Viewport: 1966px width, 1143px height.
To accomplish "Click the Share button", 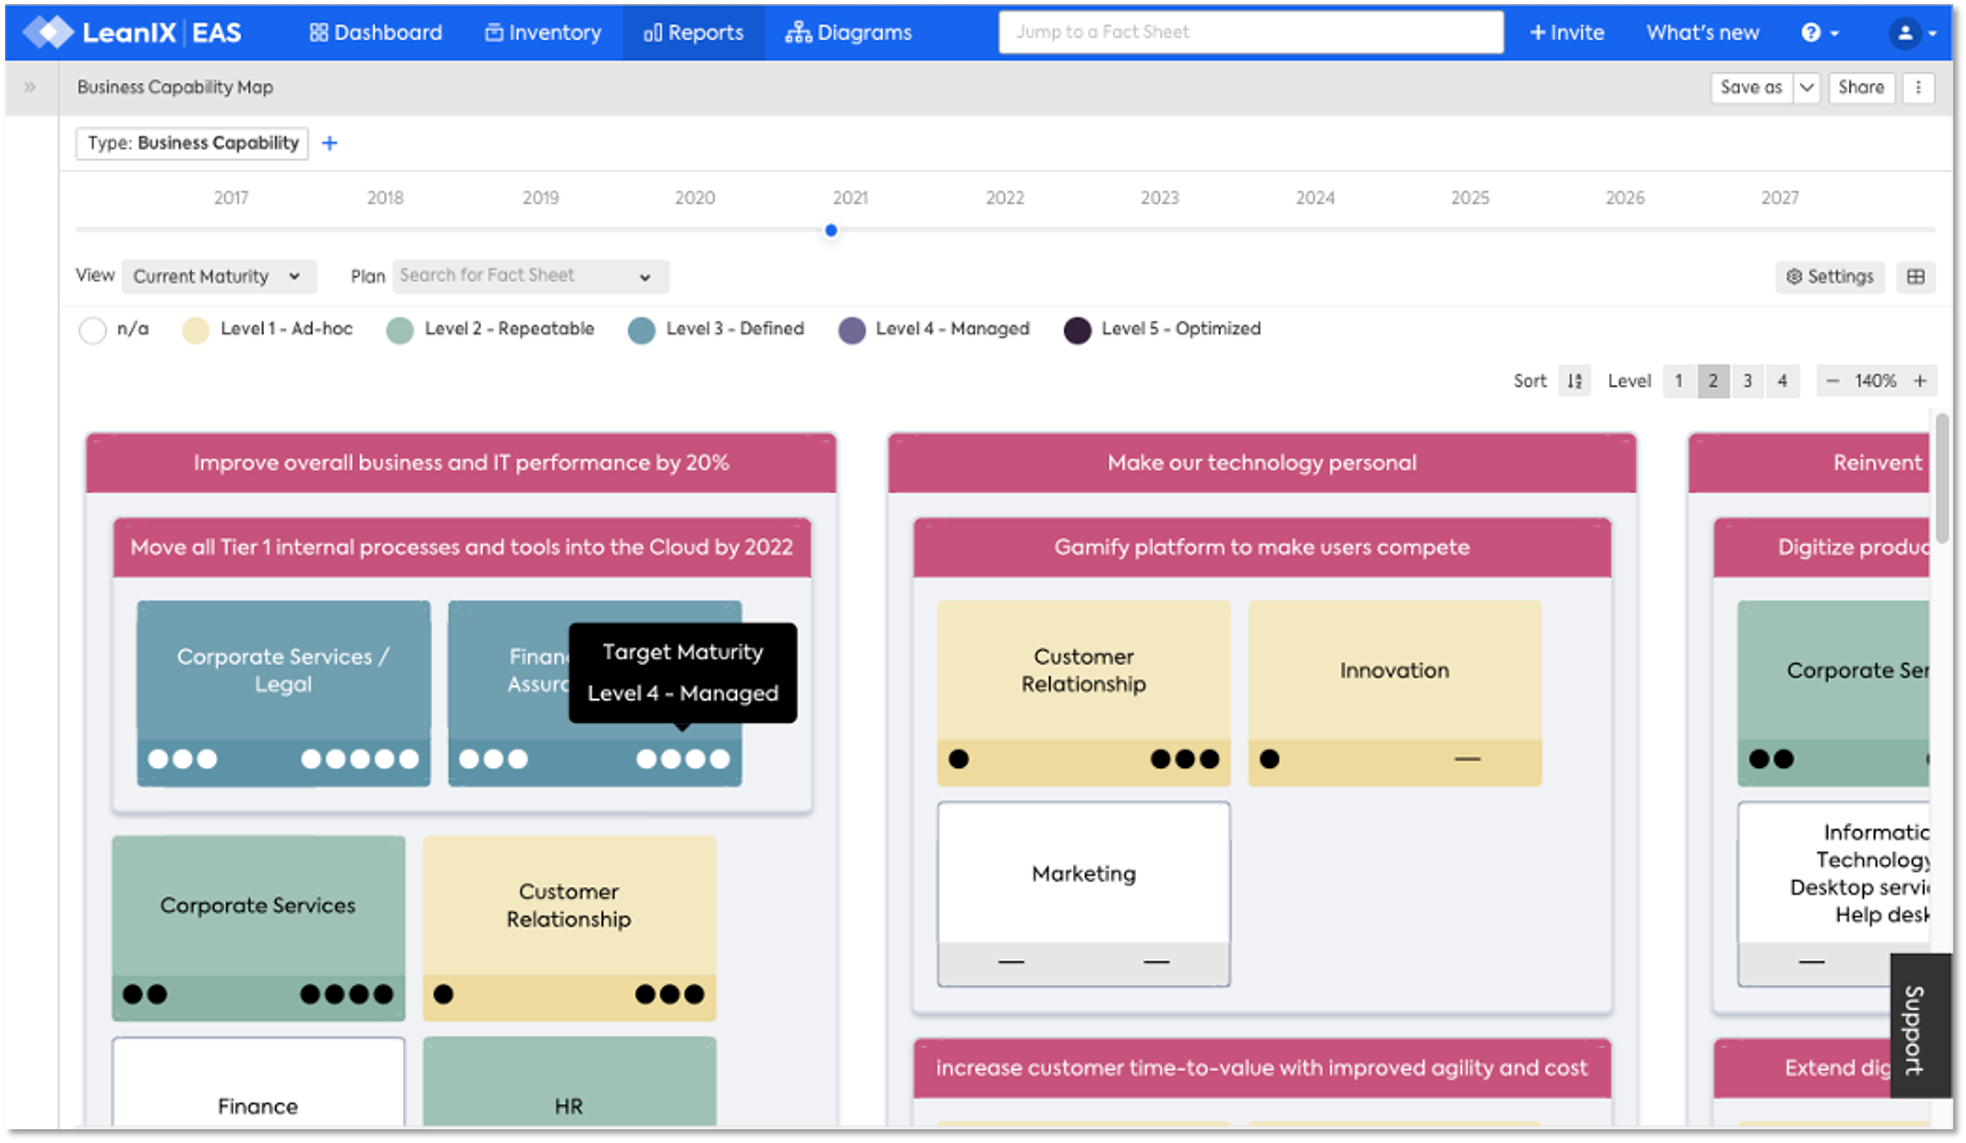I will pos(1860,87).
